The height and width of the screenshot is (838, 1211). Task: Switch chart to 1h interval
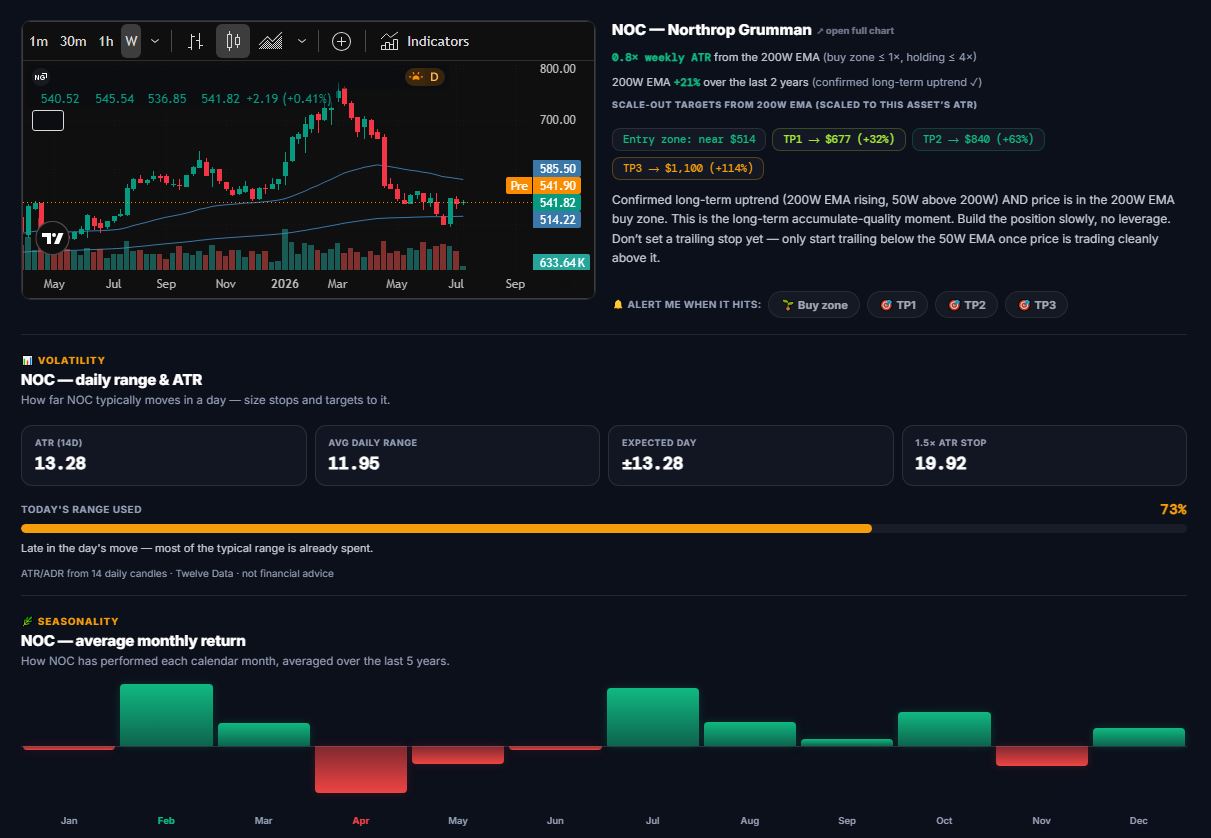tap(106, 41)
